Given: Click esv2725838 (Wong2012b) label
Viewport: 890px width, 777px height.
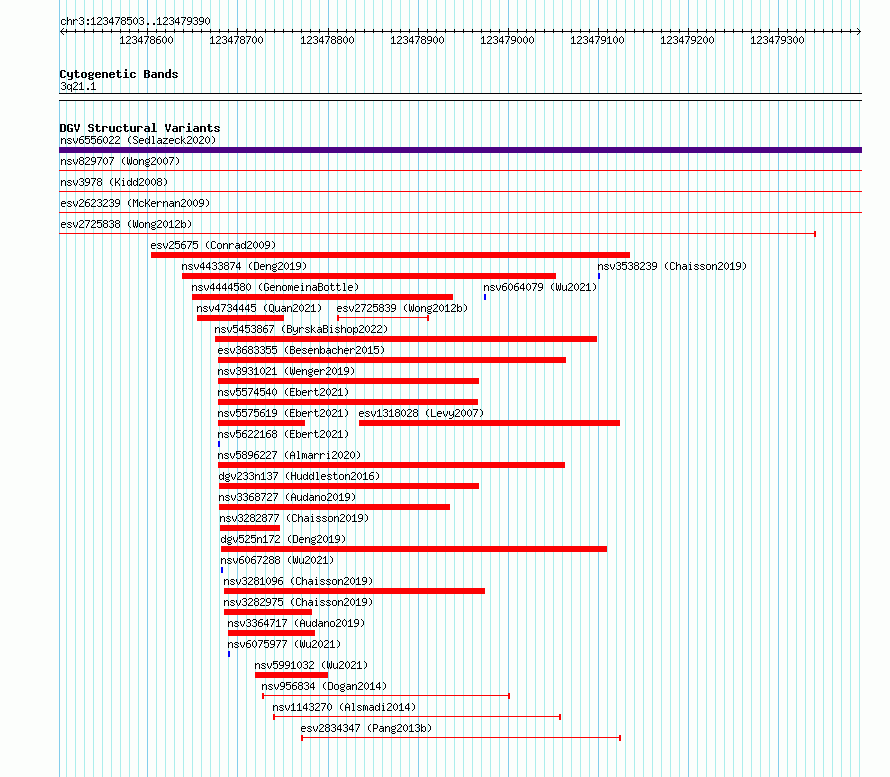Looking at the screenshot, I should coord(126,224).
